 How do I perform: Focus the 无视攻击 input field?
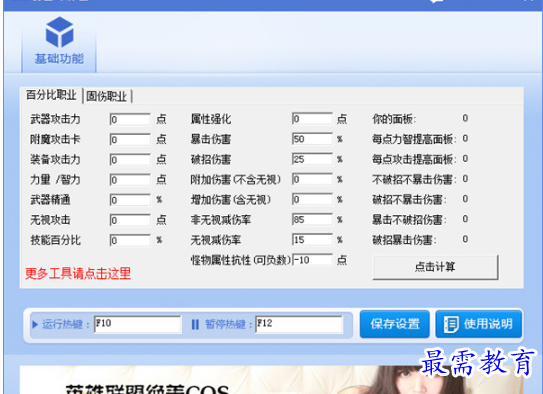click(x=130, y=220)
